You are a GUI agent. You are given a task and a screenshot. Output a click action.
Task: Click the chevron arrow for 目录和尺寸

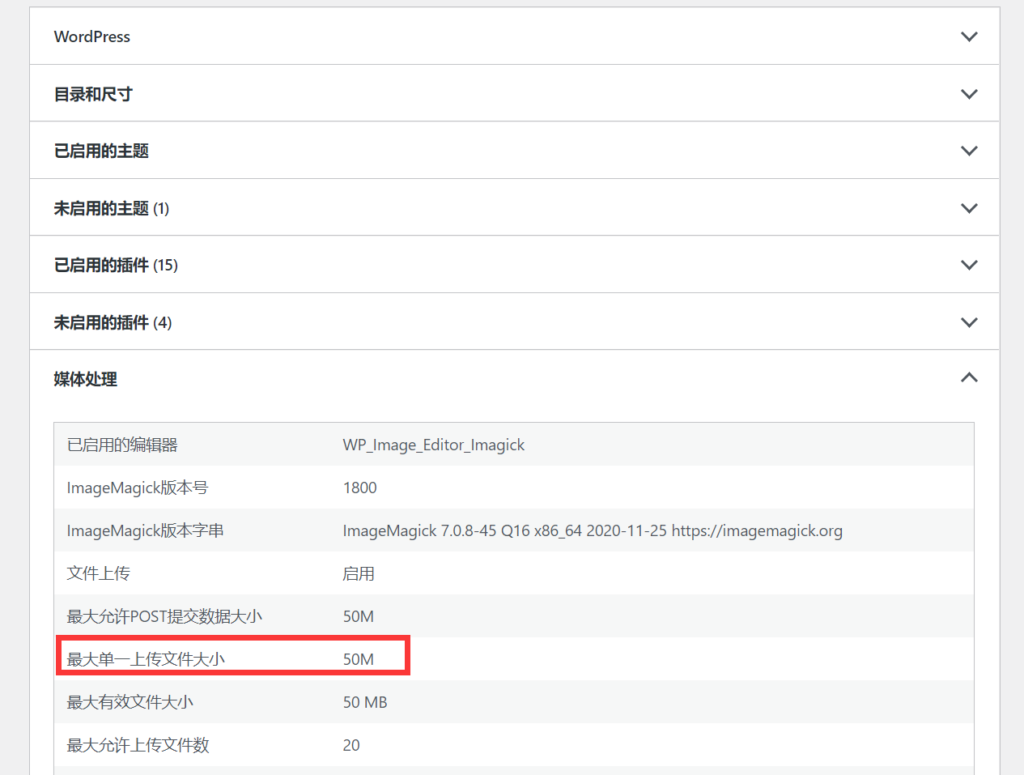click(968, 94)
